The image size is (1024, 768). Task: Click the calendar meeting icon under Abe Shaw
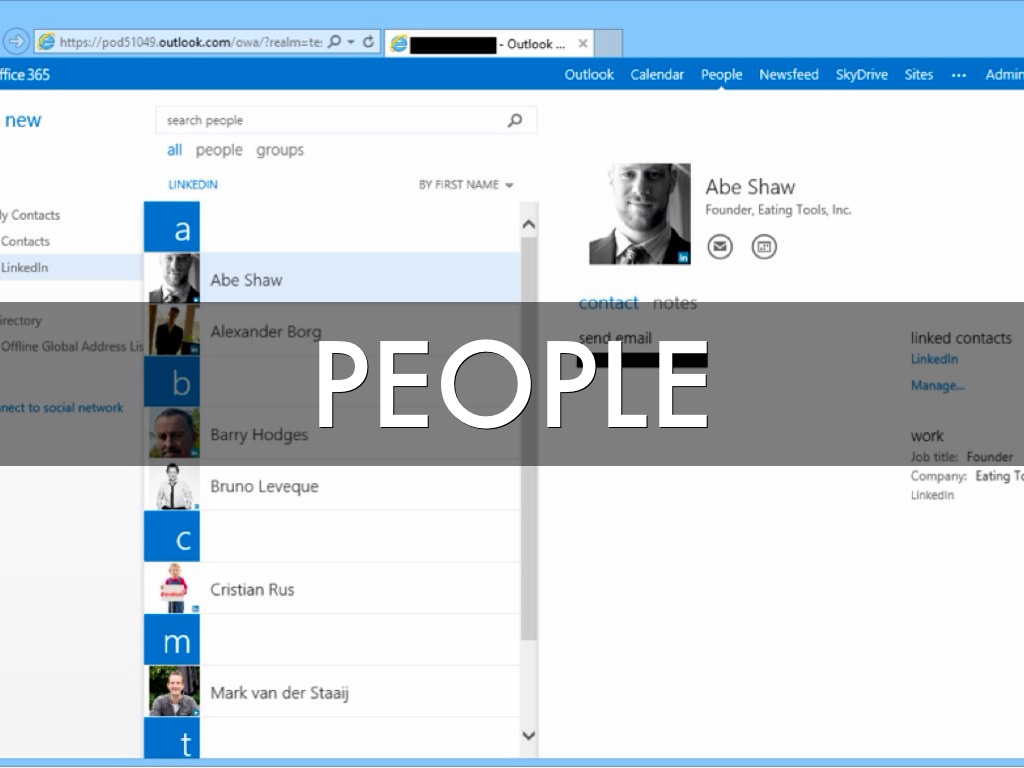click(x=764, y=246)
